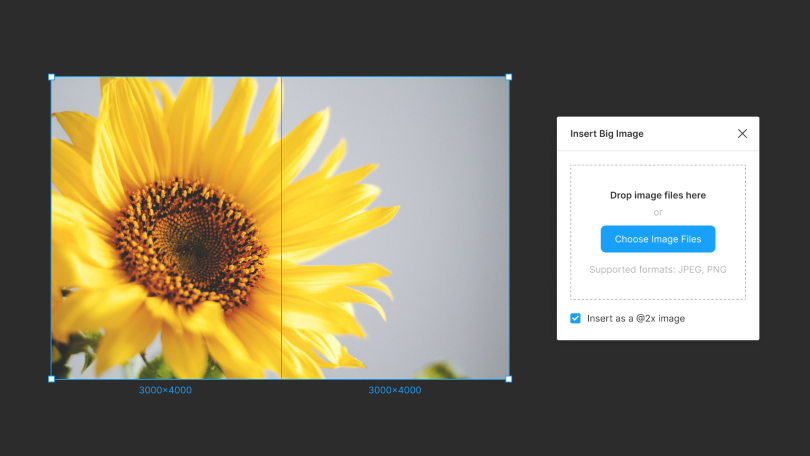Click the bottom-left selection handle
The width and height of the screenshot is (810, 456).
pyautogui.click(x=52, y=379)
